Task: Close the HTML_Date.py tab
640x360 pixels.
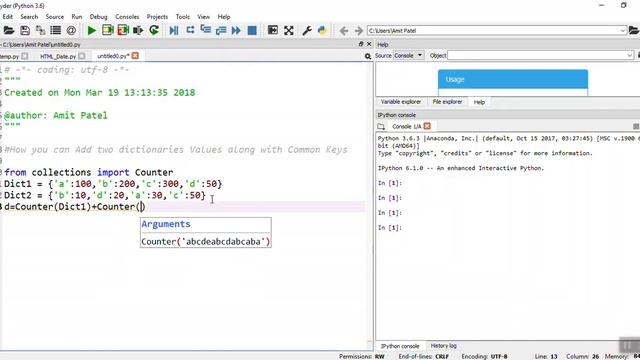Action: pos(82,56)
